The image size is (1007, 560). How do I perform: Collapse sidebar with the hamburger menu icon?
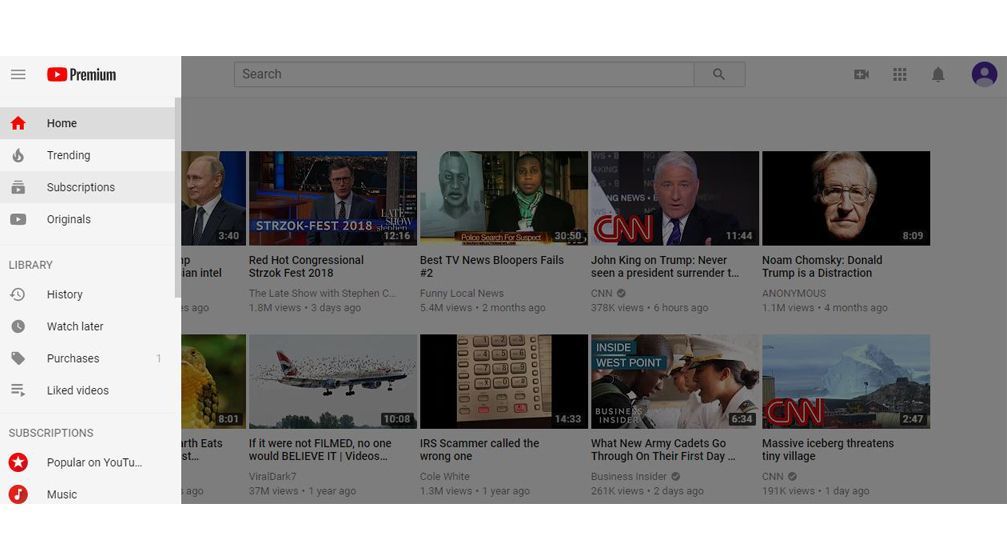pyautogui.click(x=18, y=74)
